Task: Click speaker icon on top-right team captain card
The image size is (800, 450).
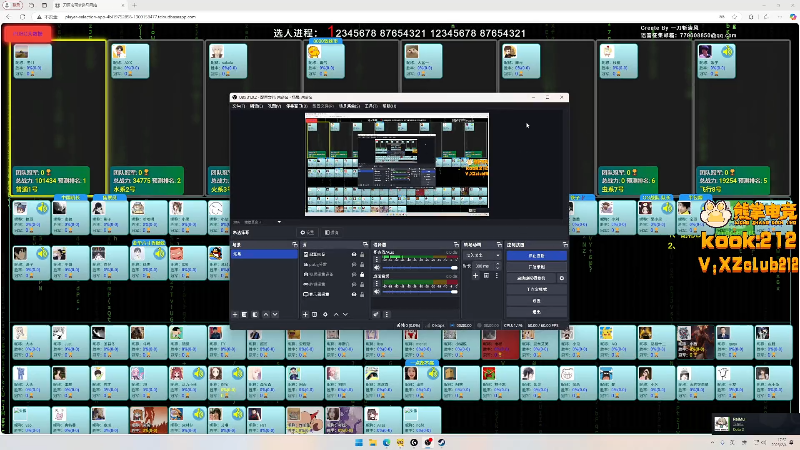Action: pyautogui.click(x=727, y=52)
